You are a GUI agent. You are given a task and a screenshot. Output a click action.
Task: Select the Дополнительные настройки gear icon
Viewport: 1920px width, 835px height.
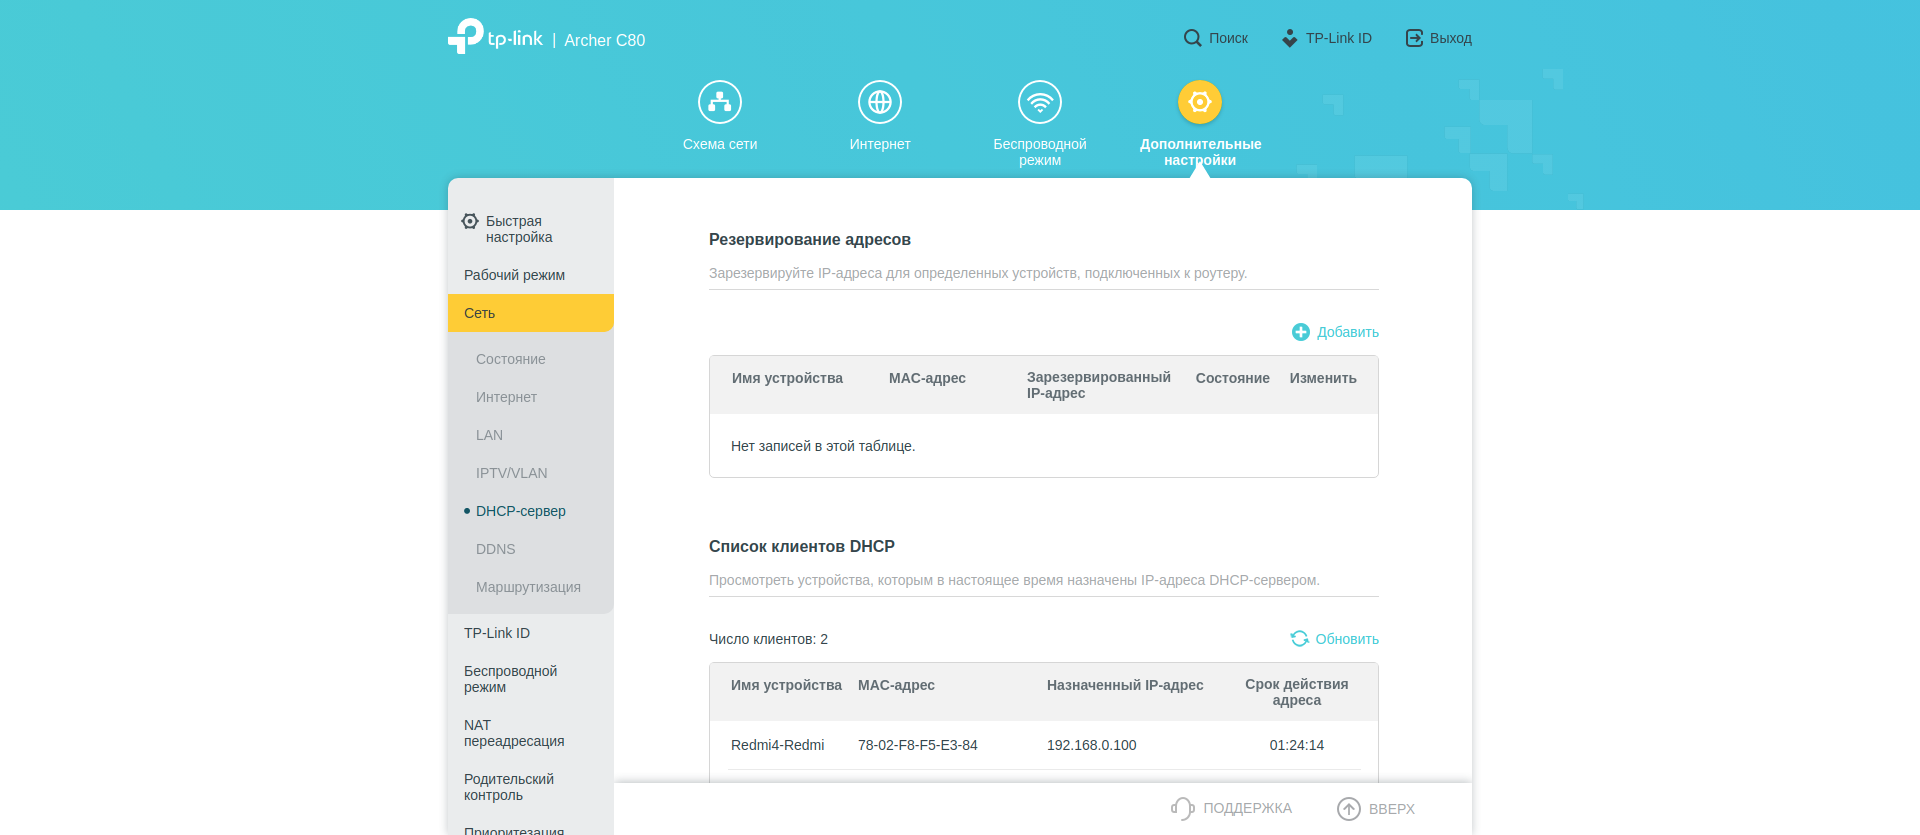1200,102
